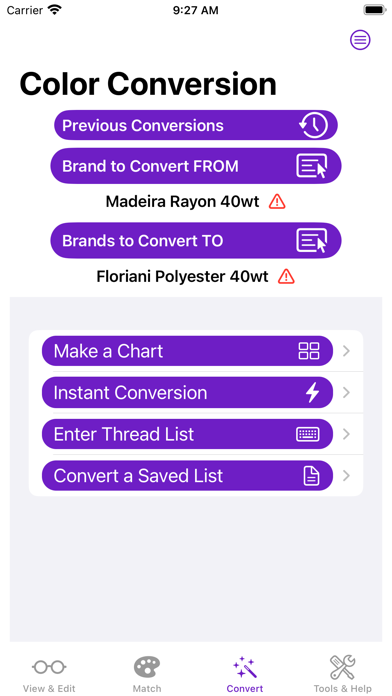Click the list-select icon on Brands to Convert TO
The height and width of the screenshot is (696, 392).
coord(312,241)
